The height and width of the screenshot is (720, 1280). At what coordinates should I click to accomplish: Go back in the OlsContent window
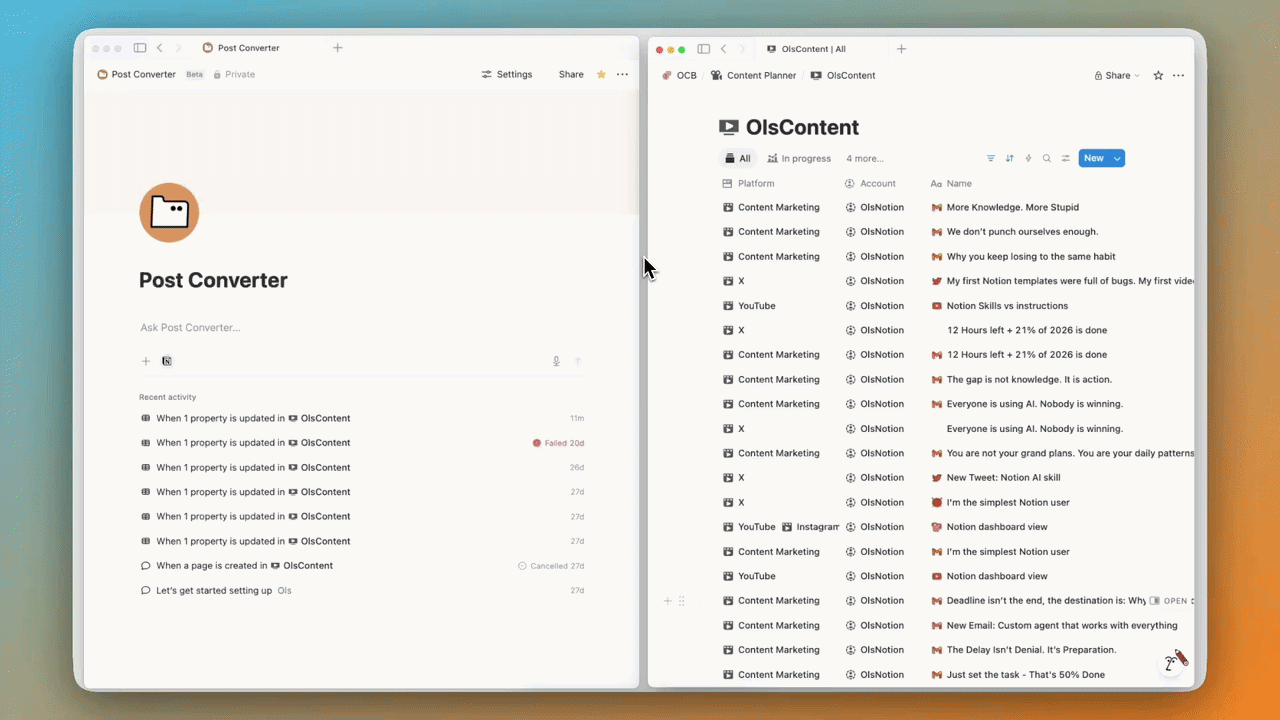click(x=723, y=49)
